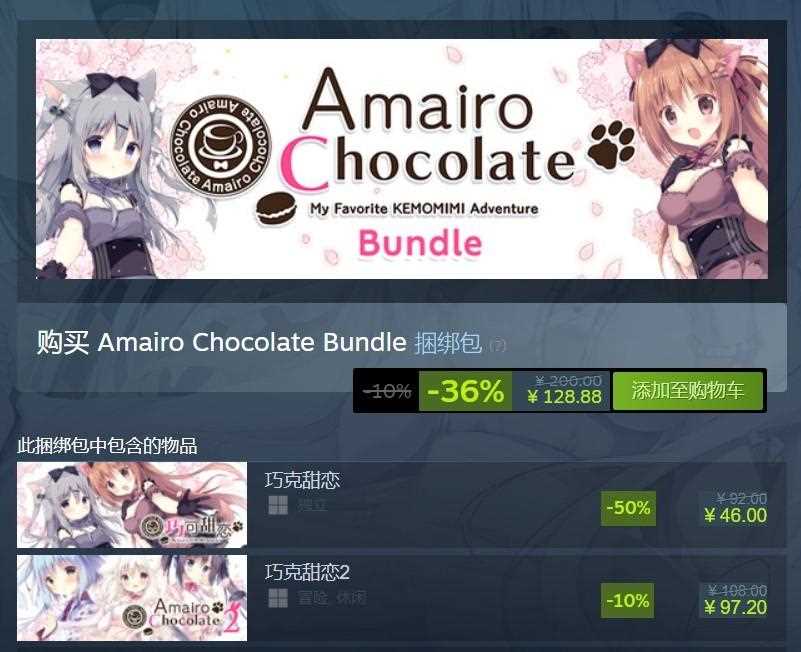Open the 巧克甜恋 game thumbnail

click(x=132, y=505)
